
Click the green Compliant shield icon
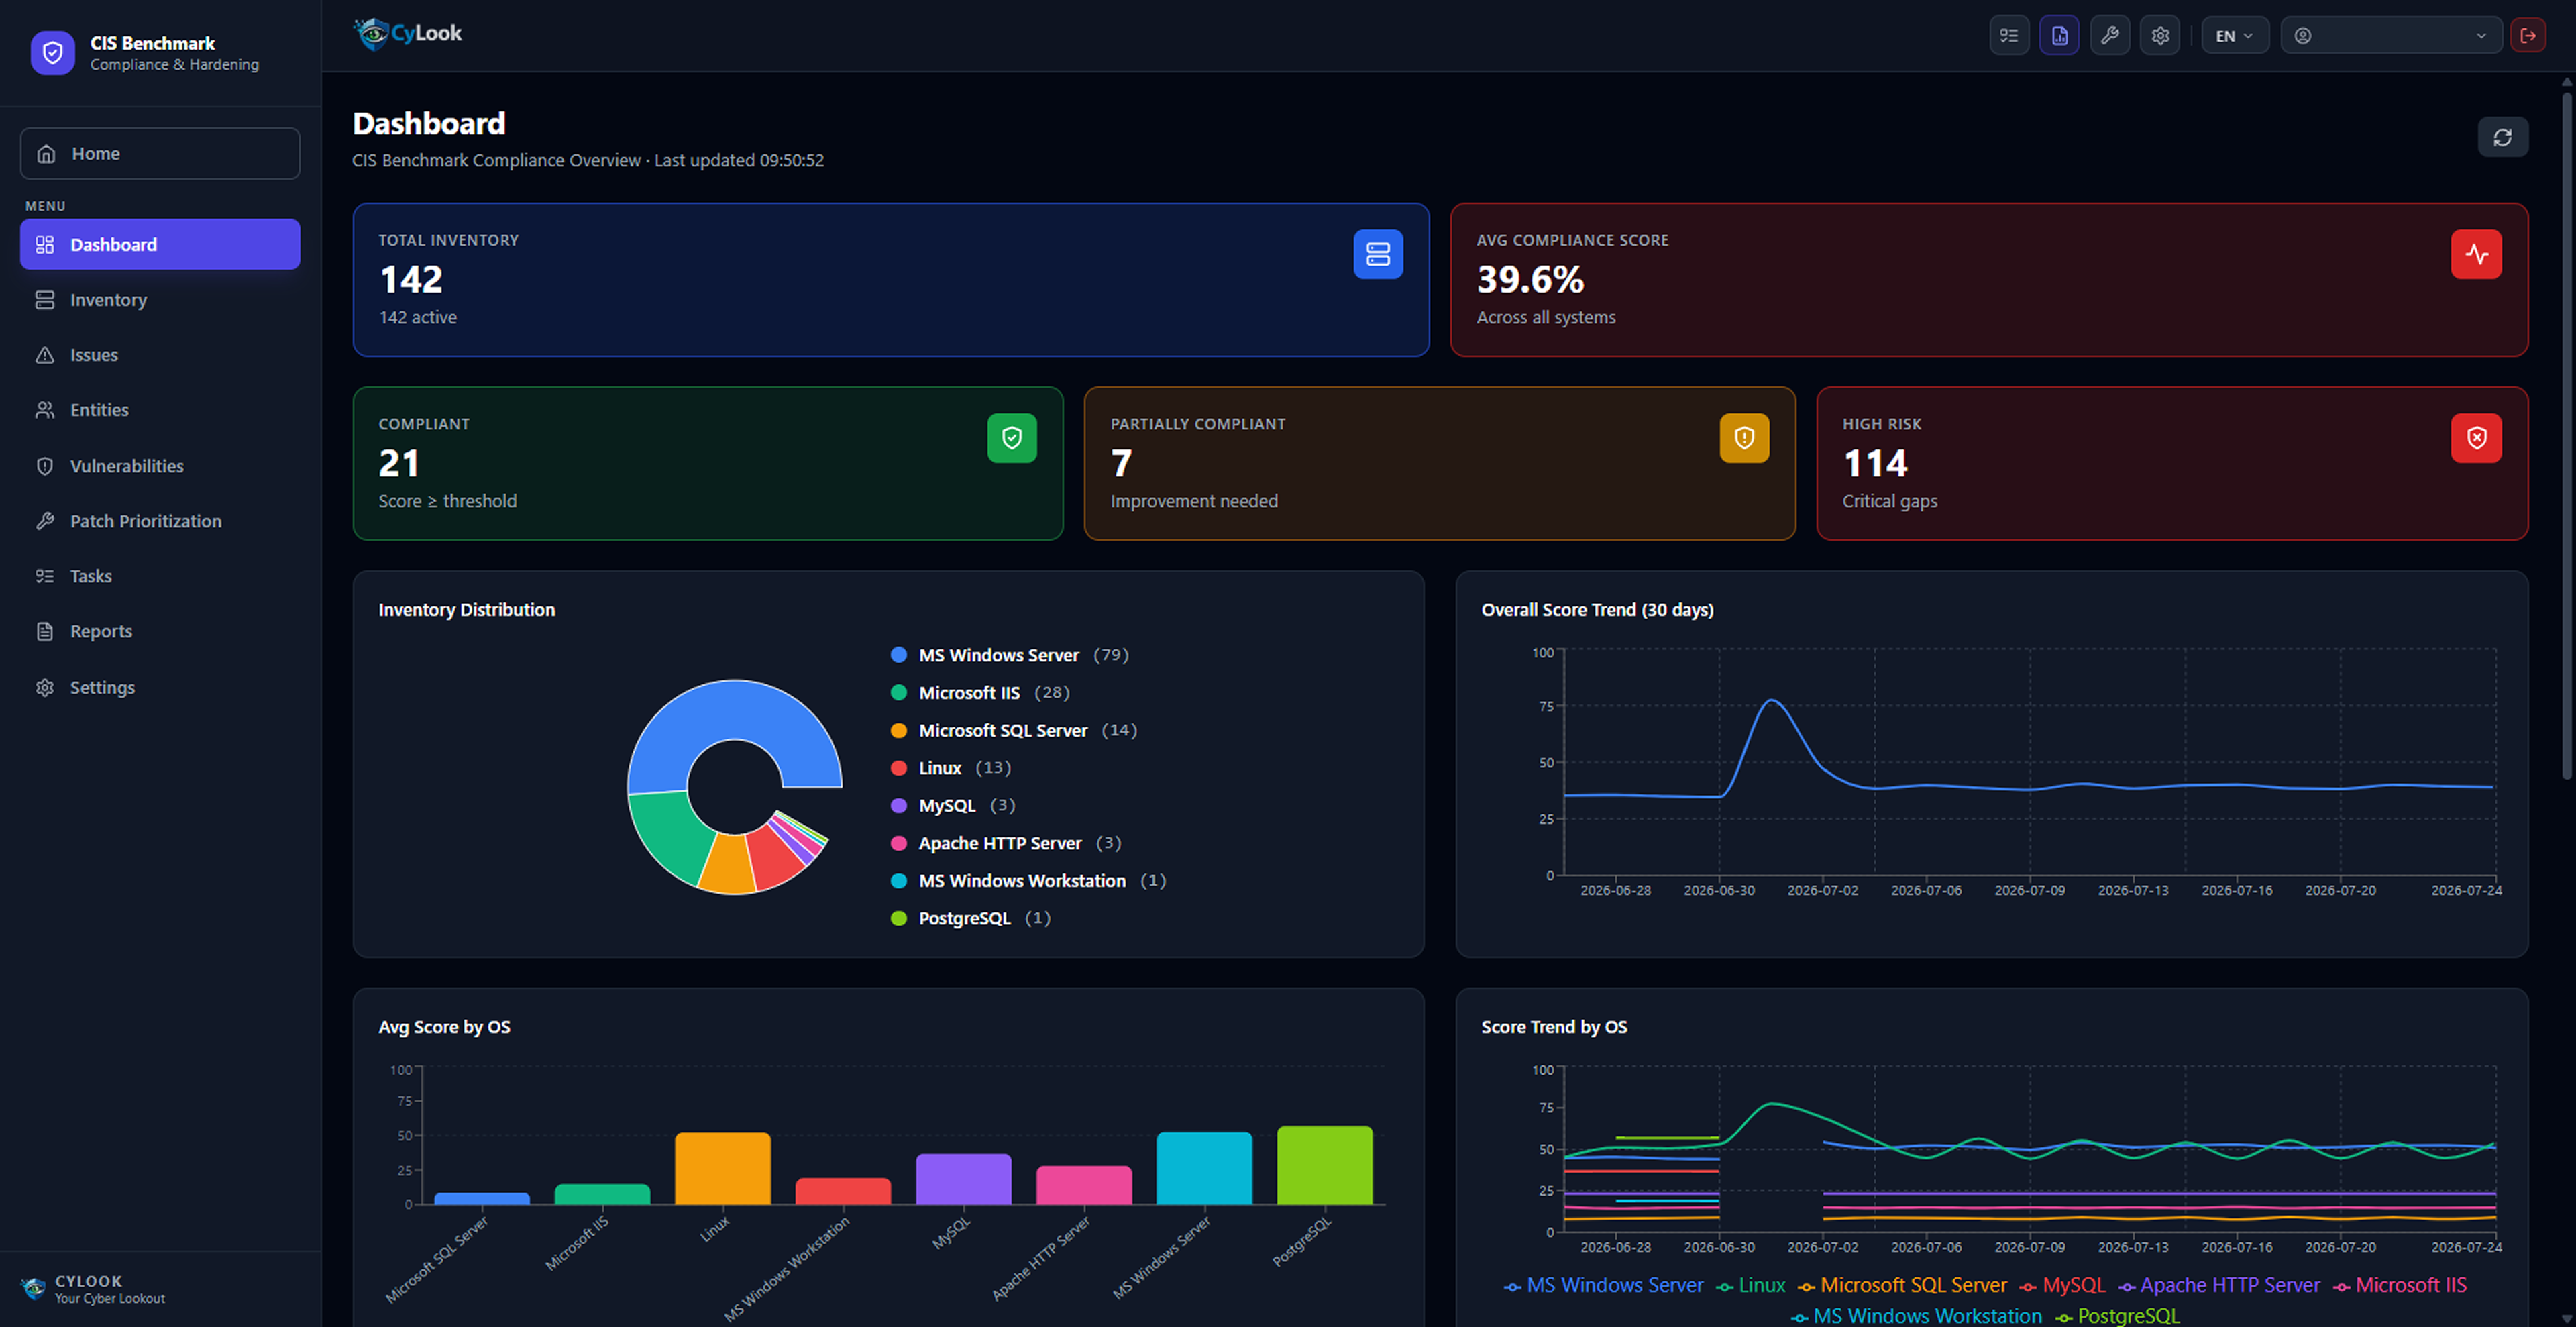[1012, 438]
